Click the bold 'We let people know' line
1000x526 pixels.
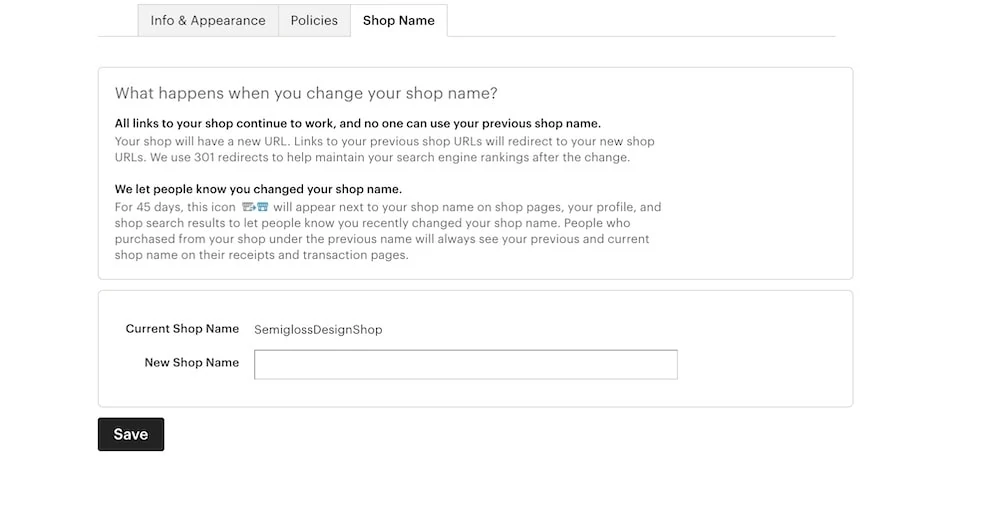pos(258,189)
